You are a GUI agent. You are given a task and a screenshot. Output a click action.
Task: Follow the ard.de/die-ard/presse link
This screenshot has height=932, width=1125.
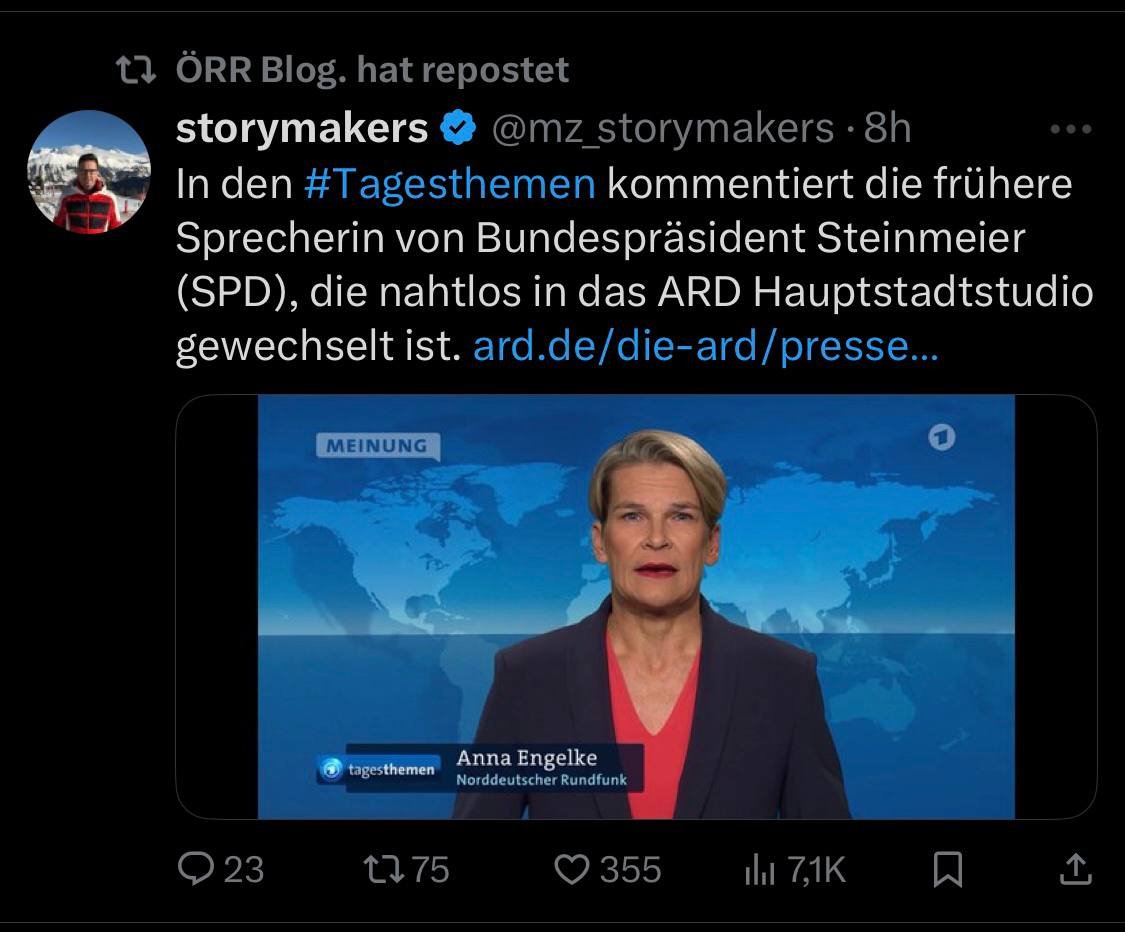(x=706, y=346)
